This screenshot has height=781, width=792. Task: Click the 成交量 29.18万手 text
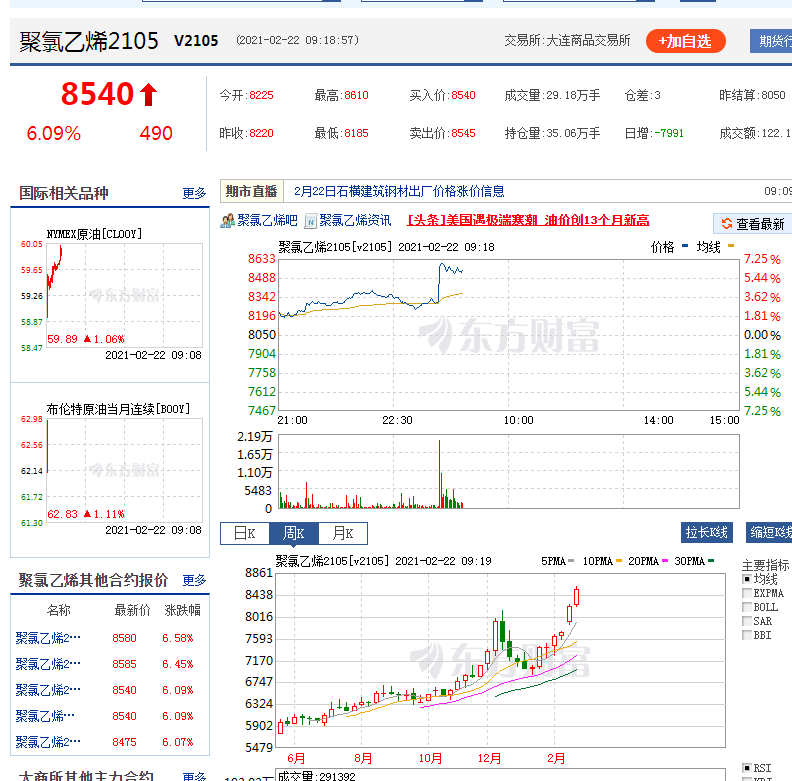point(552,95)
